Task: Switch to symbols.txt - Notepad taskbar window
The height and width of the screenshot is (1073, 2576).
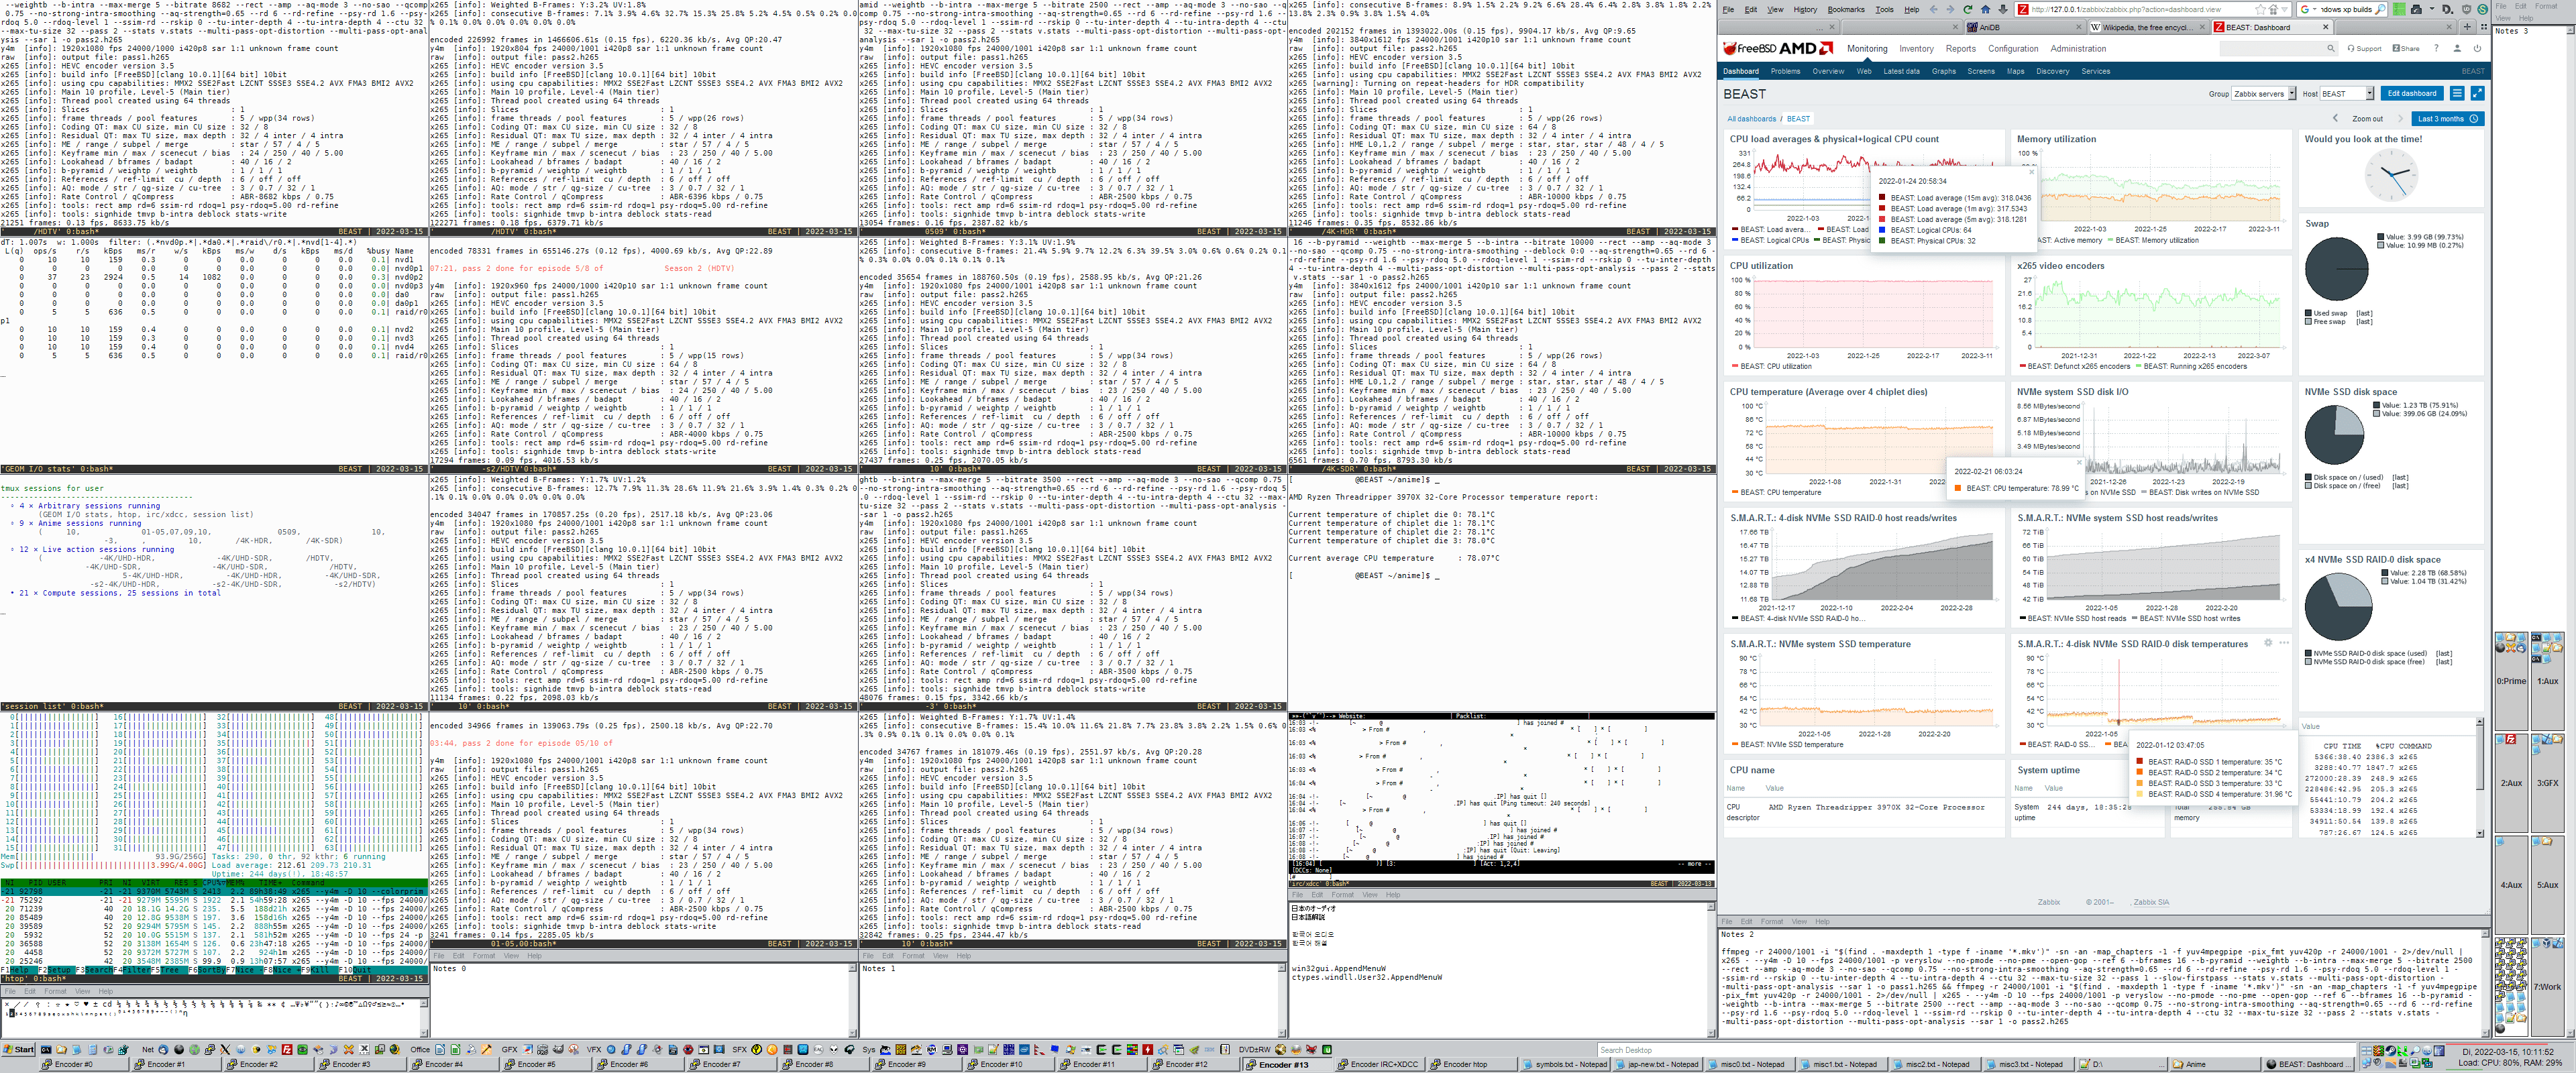Action: [x=1565, y=1065]
